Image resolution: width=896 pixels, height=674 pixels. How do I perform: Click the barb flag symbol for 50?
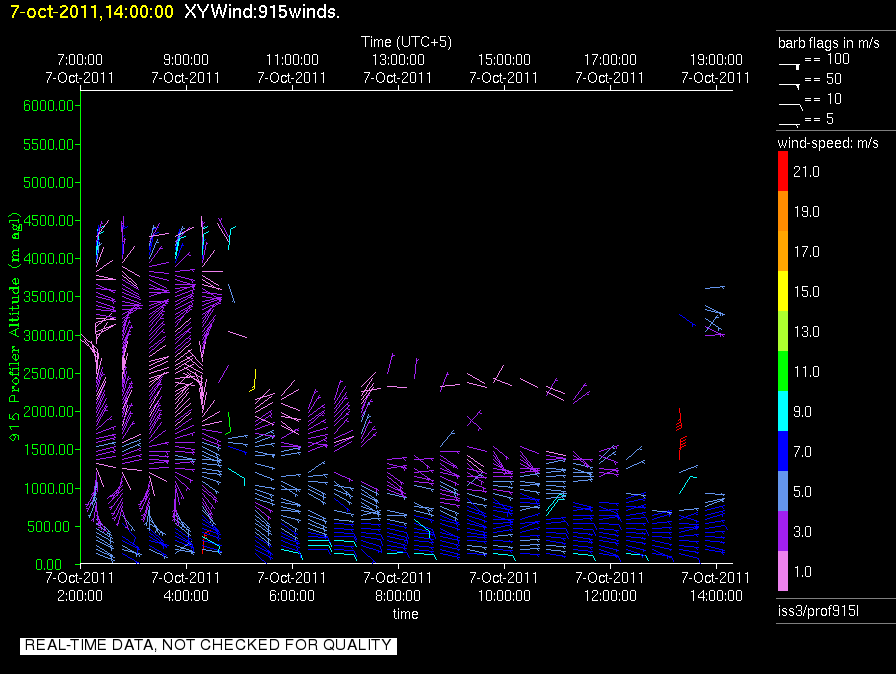pyautogui.click(x=790, y=86)
